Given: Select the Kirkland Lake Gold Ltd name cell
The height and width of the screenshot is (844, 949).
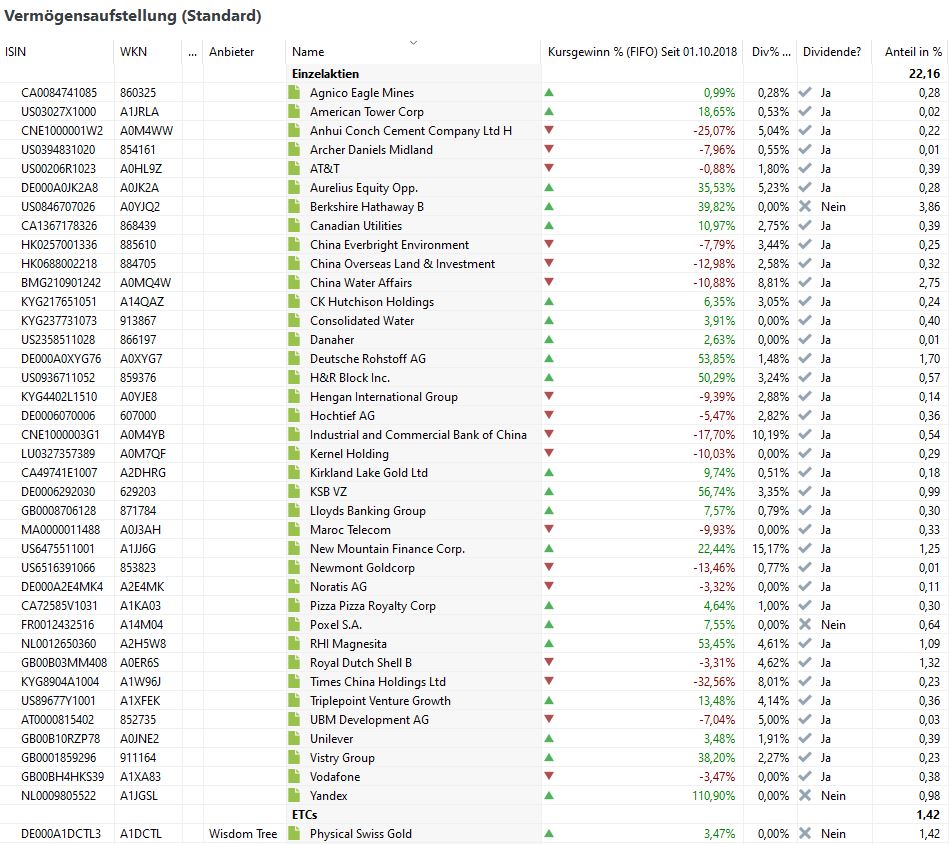Looking at the screenshot, I should [x=368, y=473].
